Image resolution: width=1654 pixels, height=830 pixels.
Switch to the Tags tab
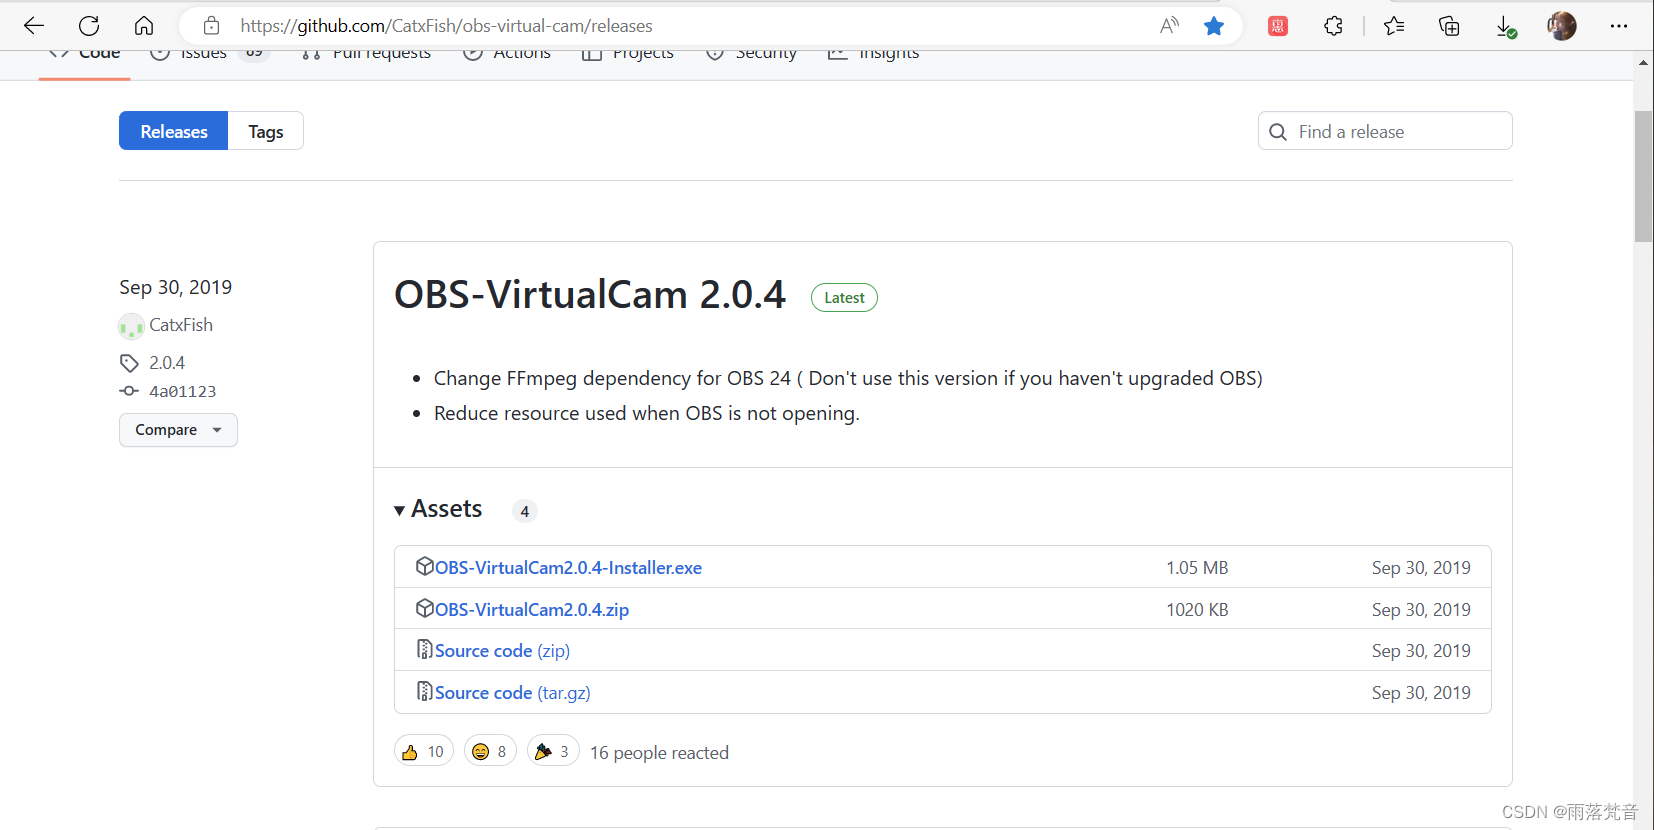[266, 131]
